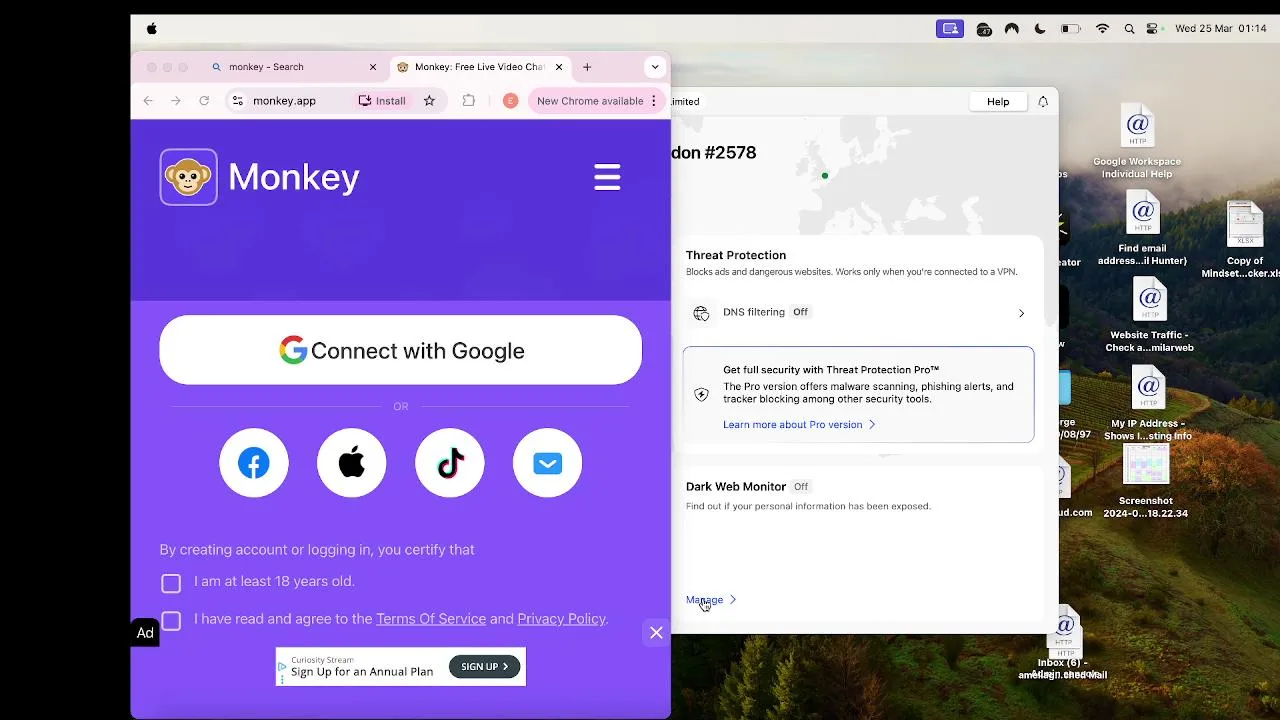Close the ad banner with X

(656, 633)
